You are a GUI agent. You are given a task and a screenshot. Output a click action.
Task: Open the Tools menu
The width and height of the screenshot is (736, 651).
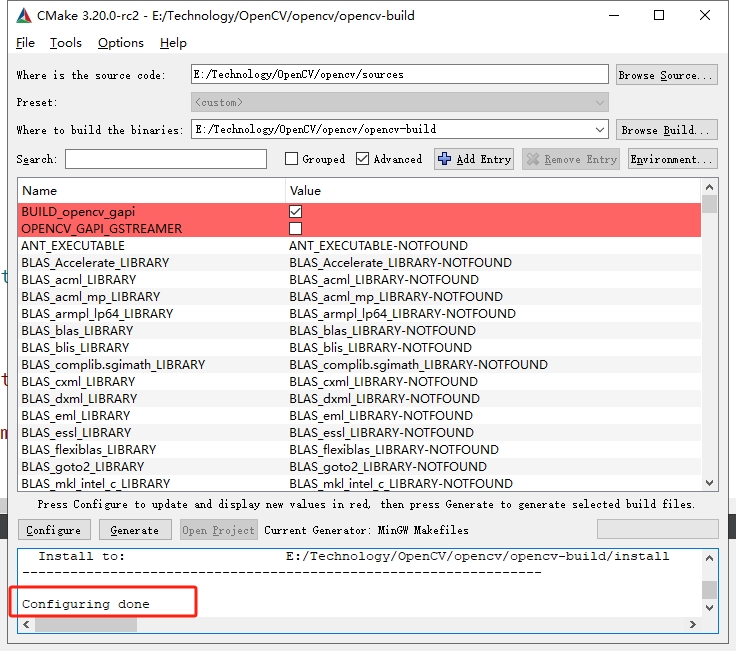66,43
